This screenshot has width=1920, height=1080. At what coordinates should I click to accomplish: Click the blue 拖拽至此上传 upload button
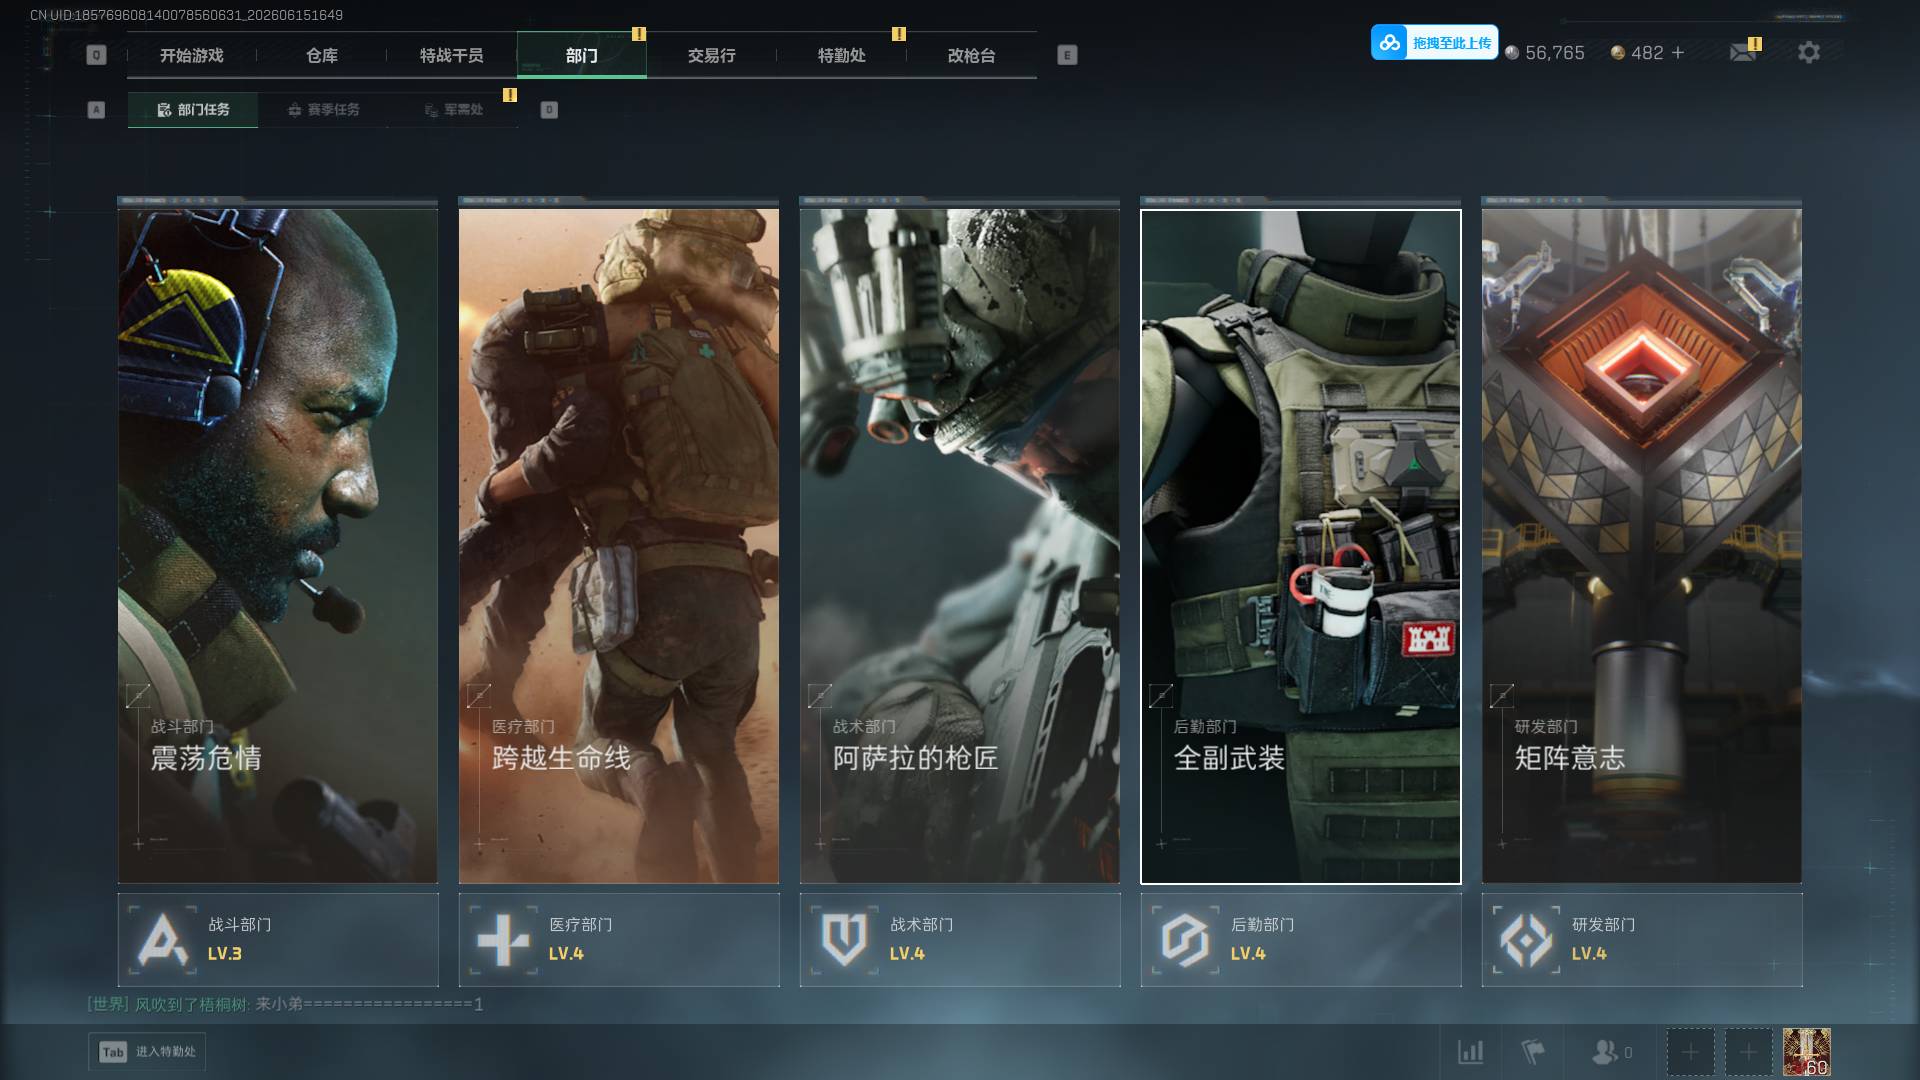pyautogui.click(x=1434, y=42)
